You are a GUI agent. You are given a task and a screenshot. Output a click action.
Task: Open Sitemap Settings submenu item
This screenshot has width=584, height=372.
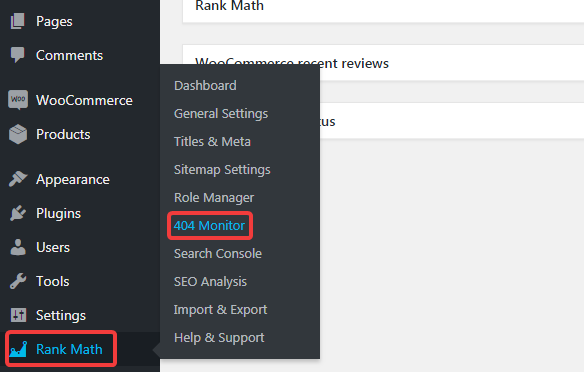point(222,170)
